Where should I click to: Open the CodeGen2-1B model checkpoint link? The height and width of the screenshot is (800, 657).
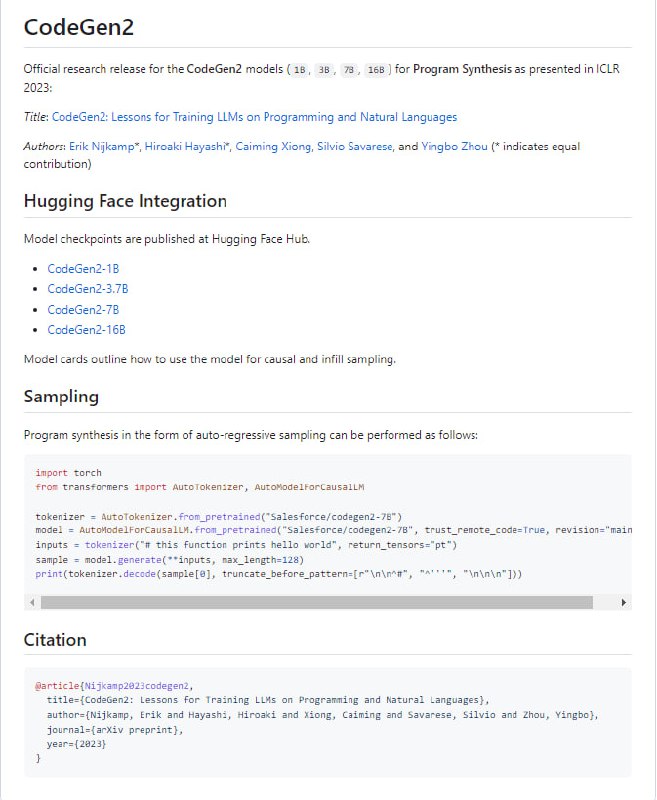pos(82,268)
